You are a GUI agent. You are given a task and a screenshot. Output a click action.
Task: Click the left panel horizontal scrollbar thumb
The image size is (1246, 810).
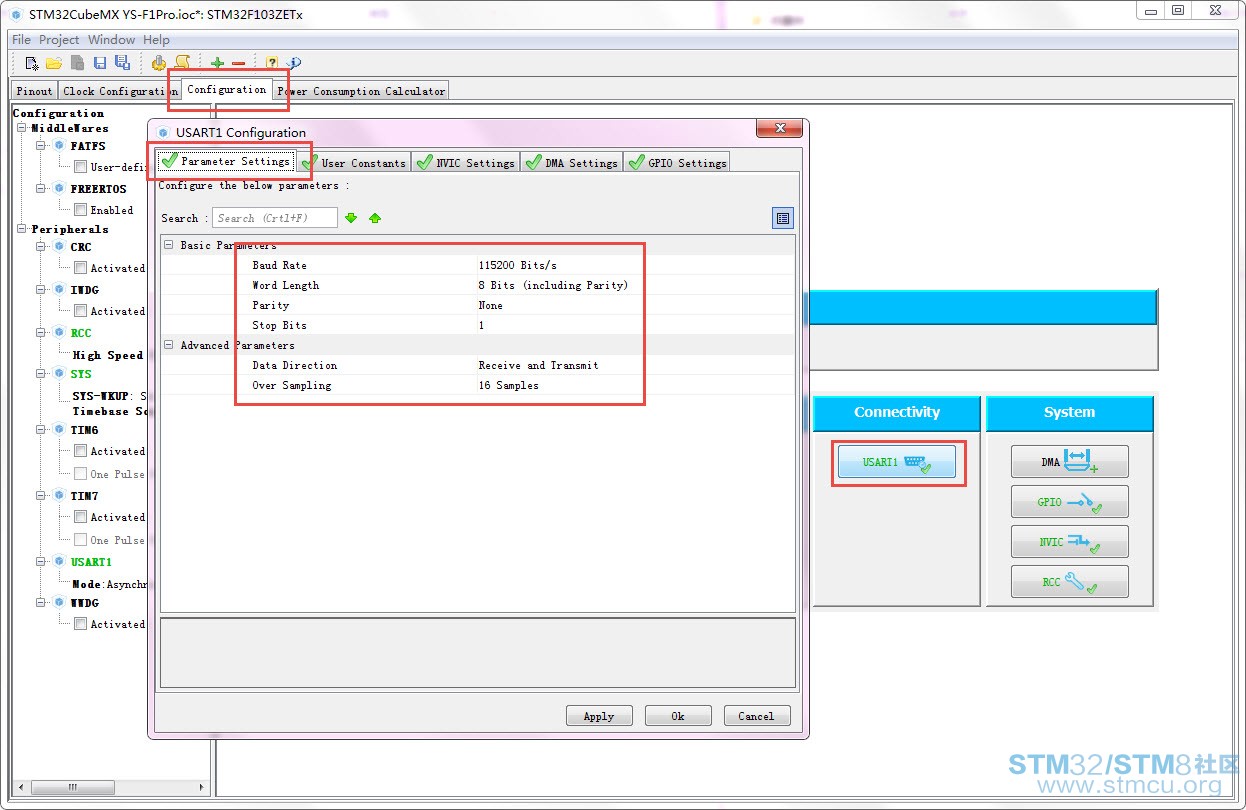pos(71,788)
